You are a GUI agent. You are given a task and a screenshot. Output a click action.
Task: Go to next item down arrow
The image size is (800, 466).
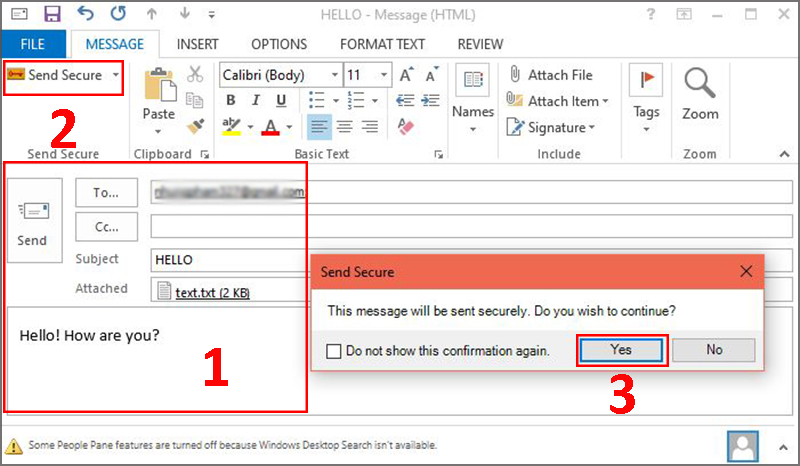(185, 14)
